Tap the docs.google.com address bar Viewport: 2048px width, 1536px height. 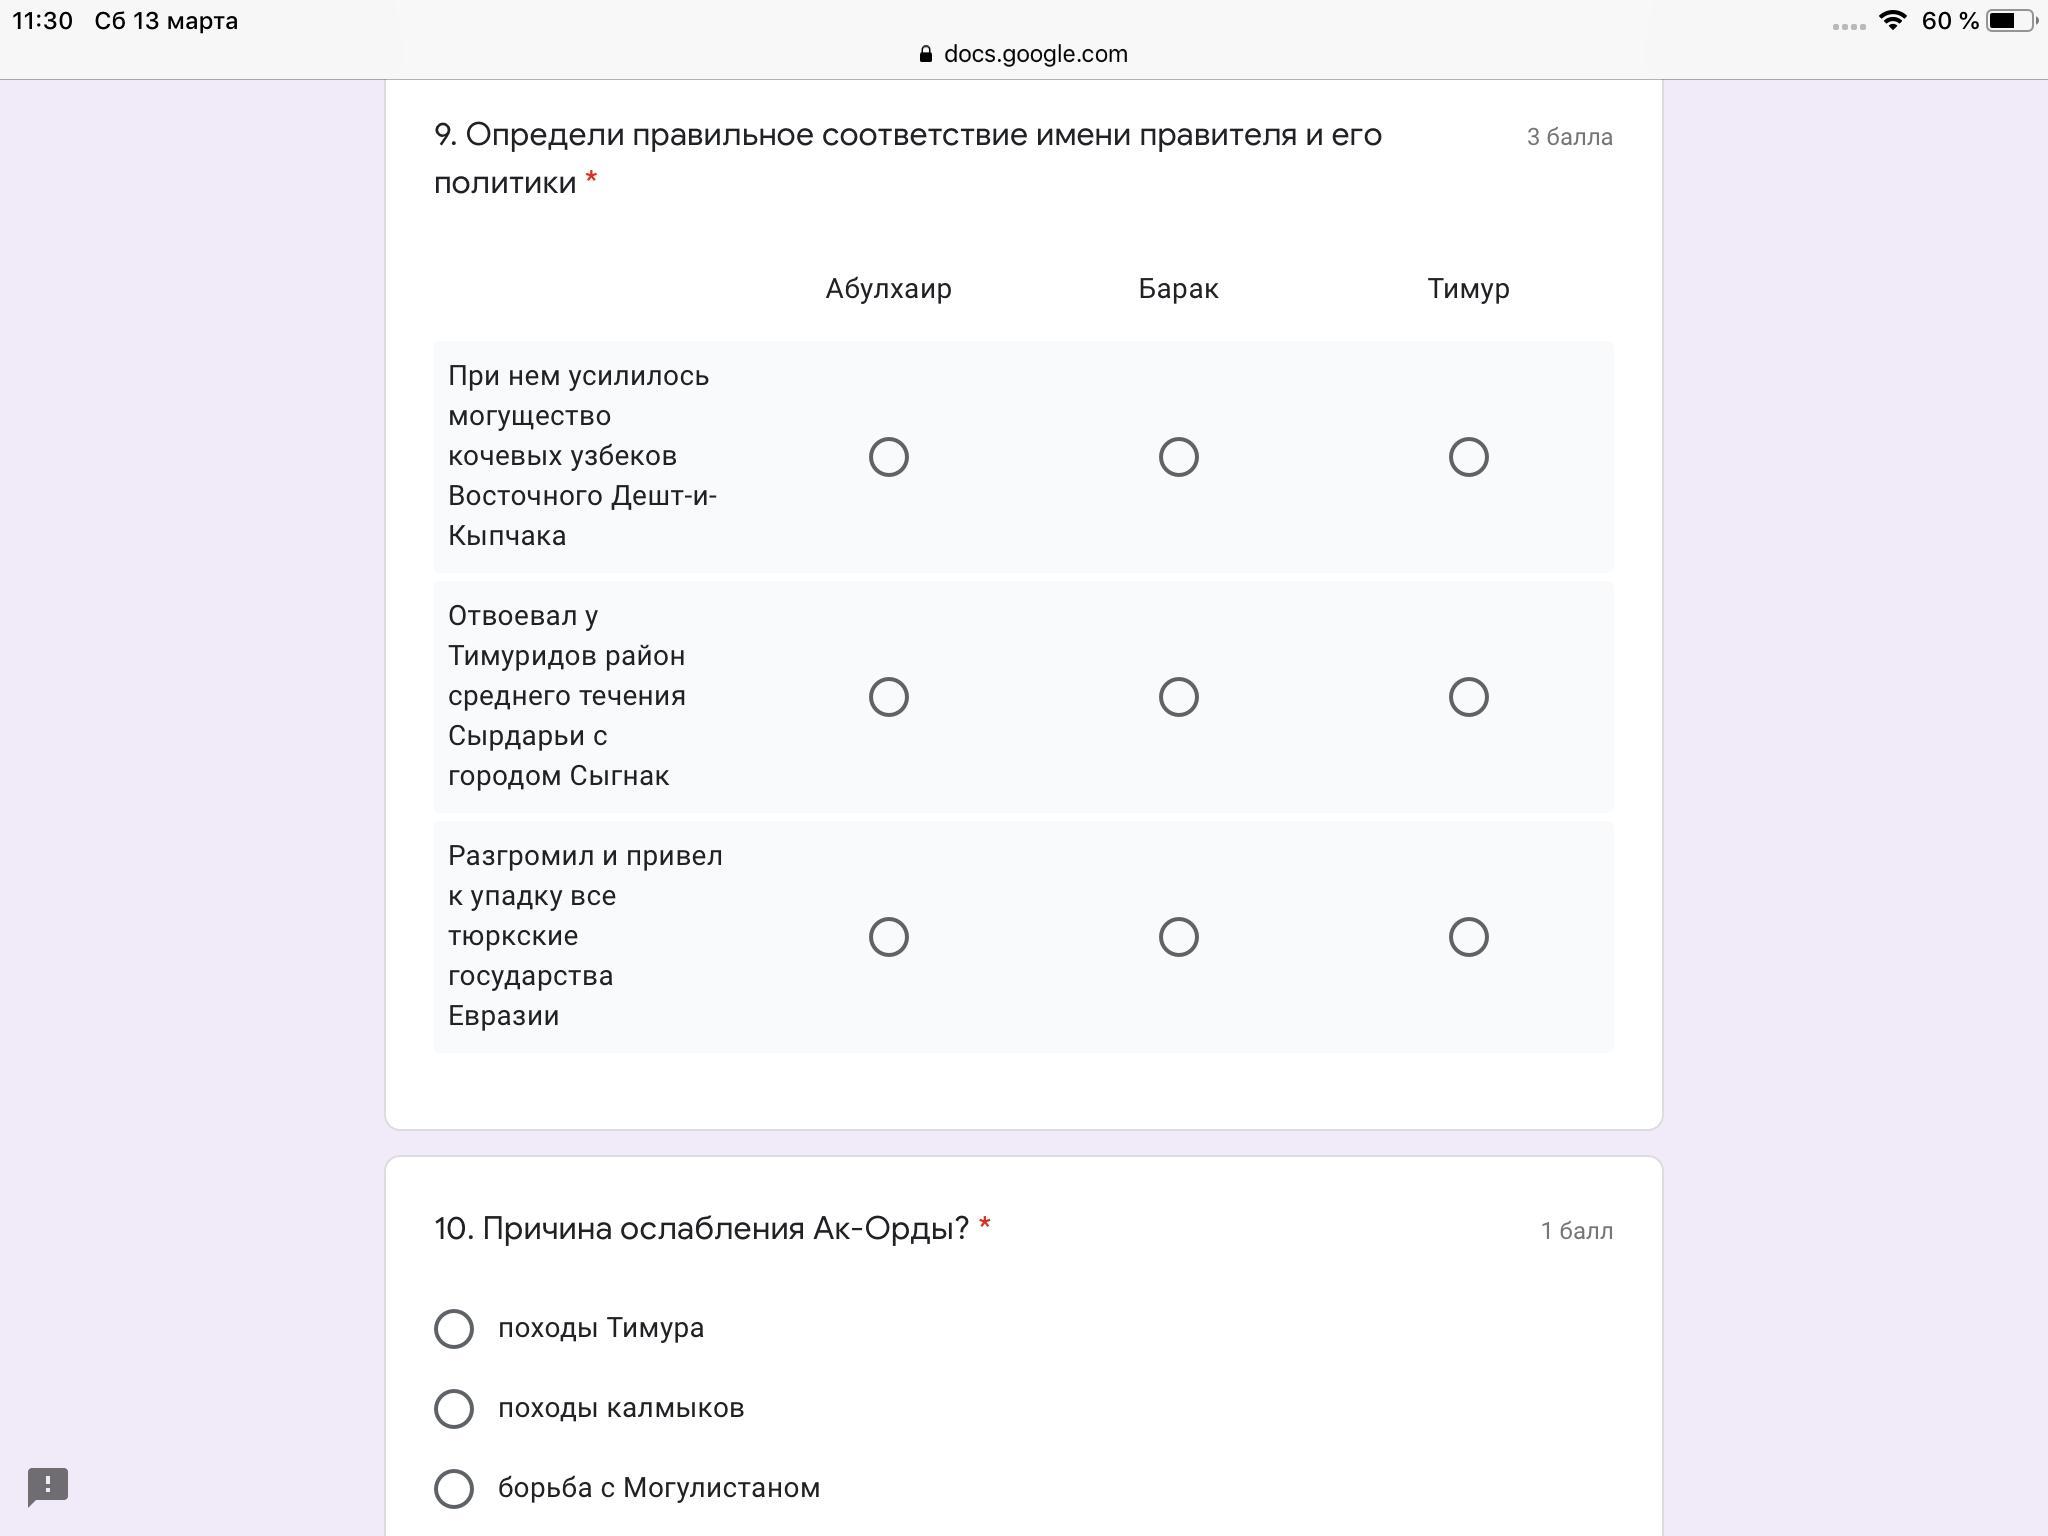pyautogui.click(x=1024, y=54)
